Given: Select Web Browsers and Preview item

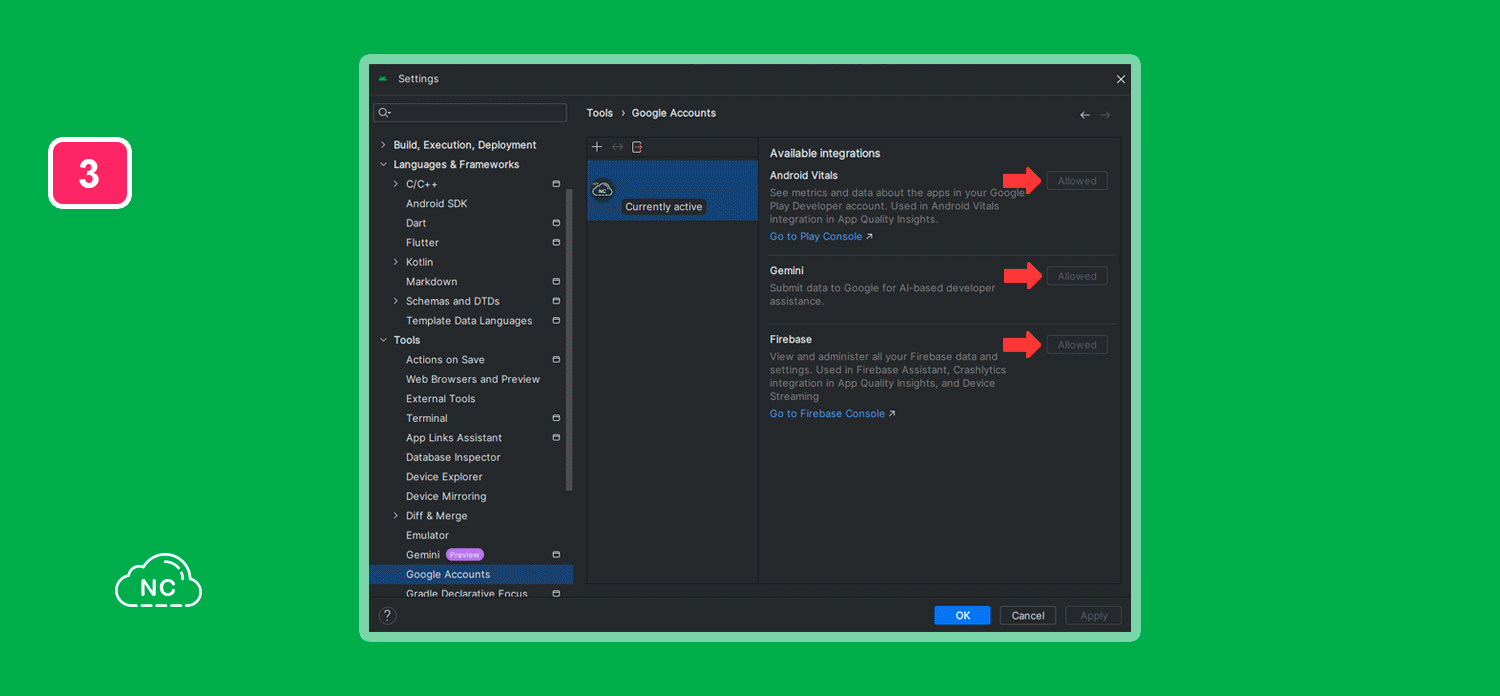Looking at the screenshot, I should click(473, 379).
